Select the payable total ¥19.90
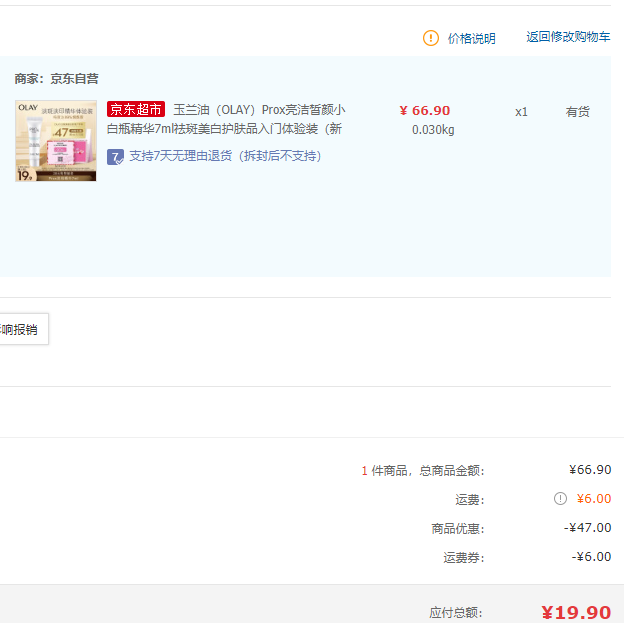This screenshot has width=624, height=623. [x=576, y=612]
